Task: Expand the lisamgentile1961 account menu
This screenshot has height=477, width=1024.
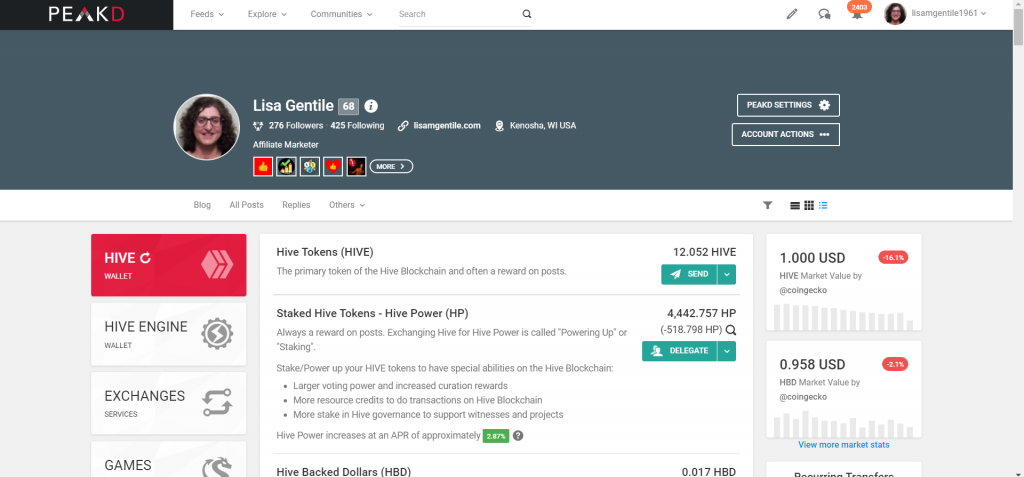Action: pos(950,13)
